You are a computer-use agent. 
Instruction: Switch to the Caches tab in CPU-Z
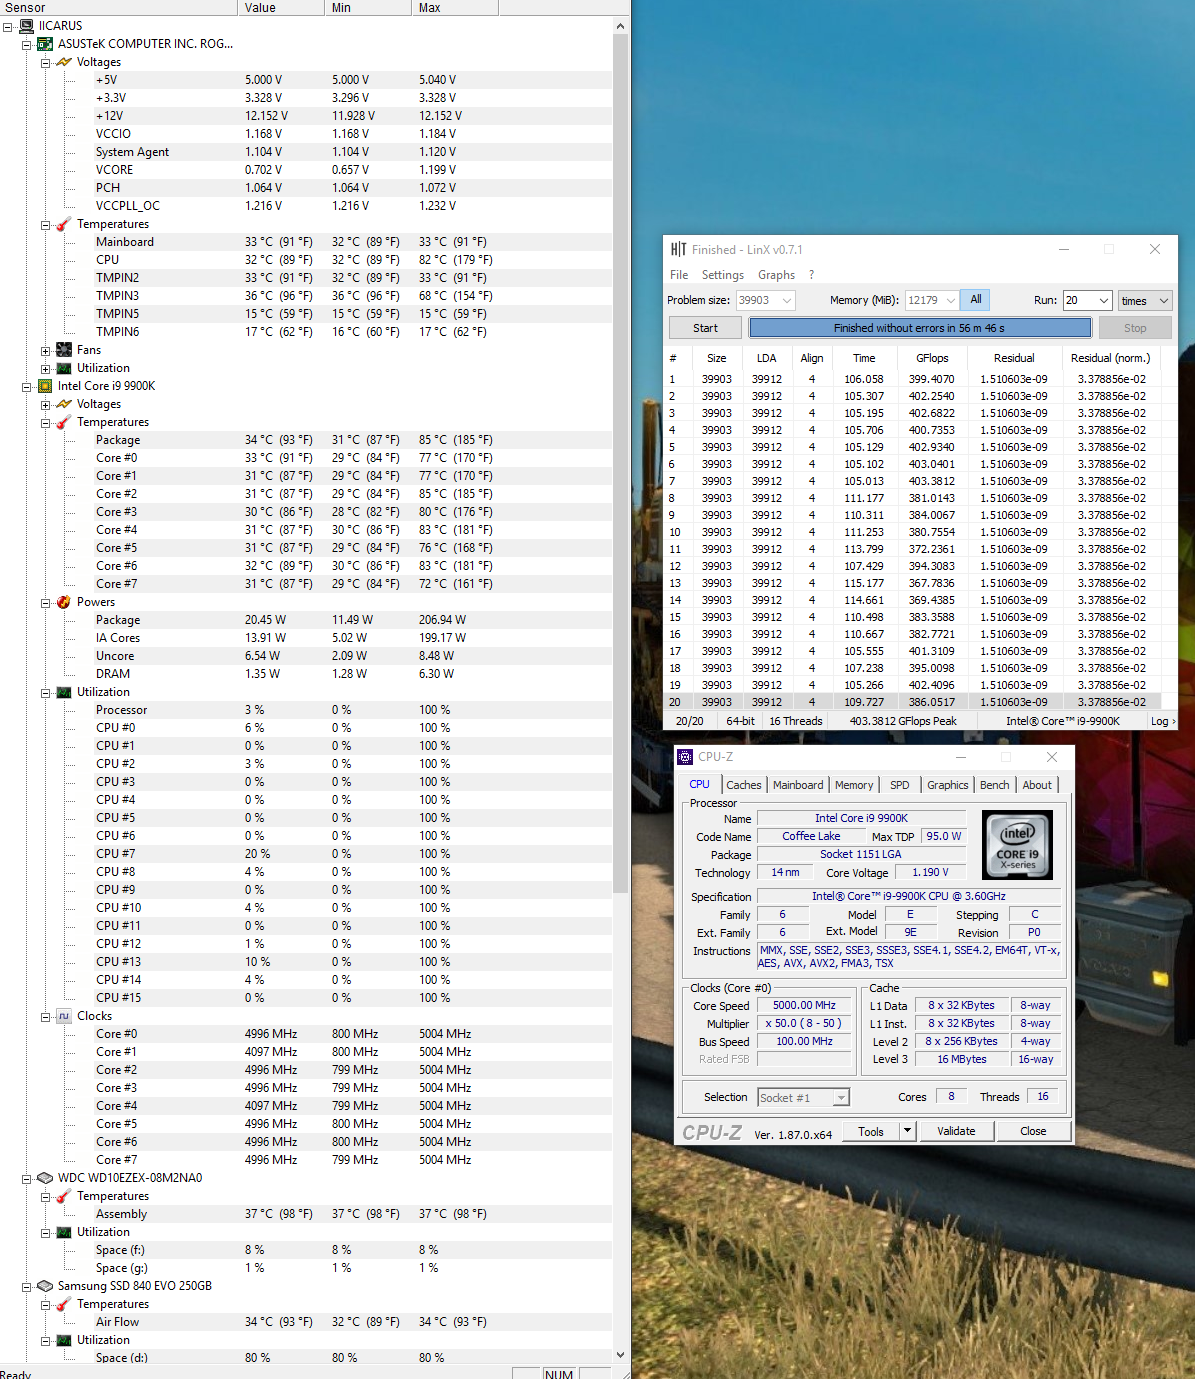744,785
